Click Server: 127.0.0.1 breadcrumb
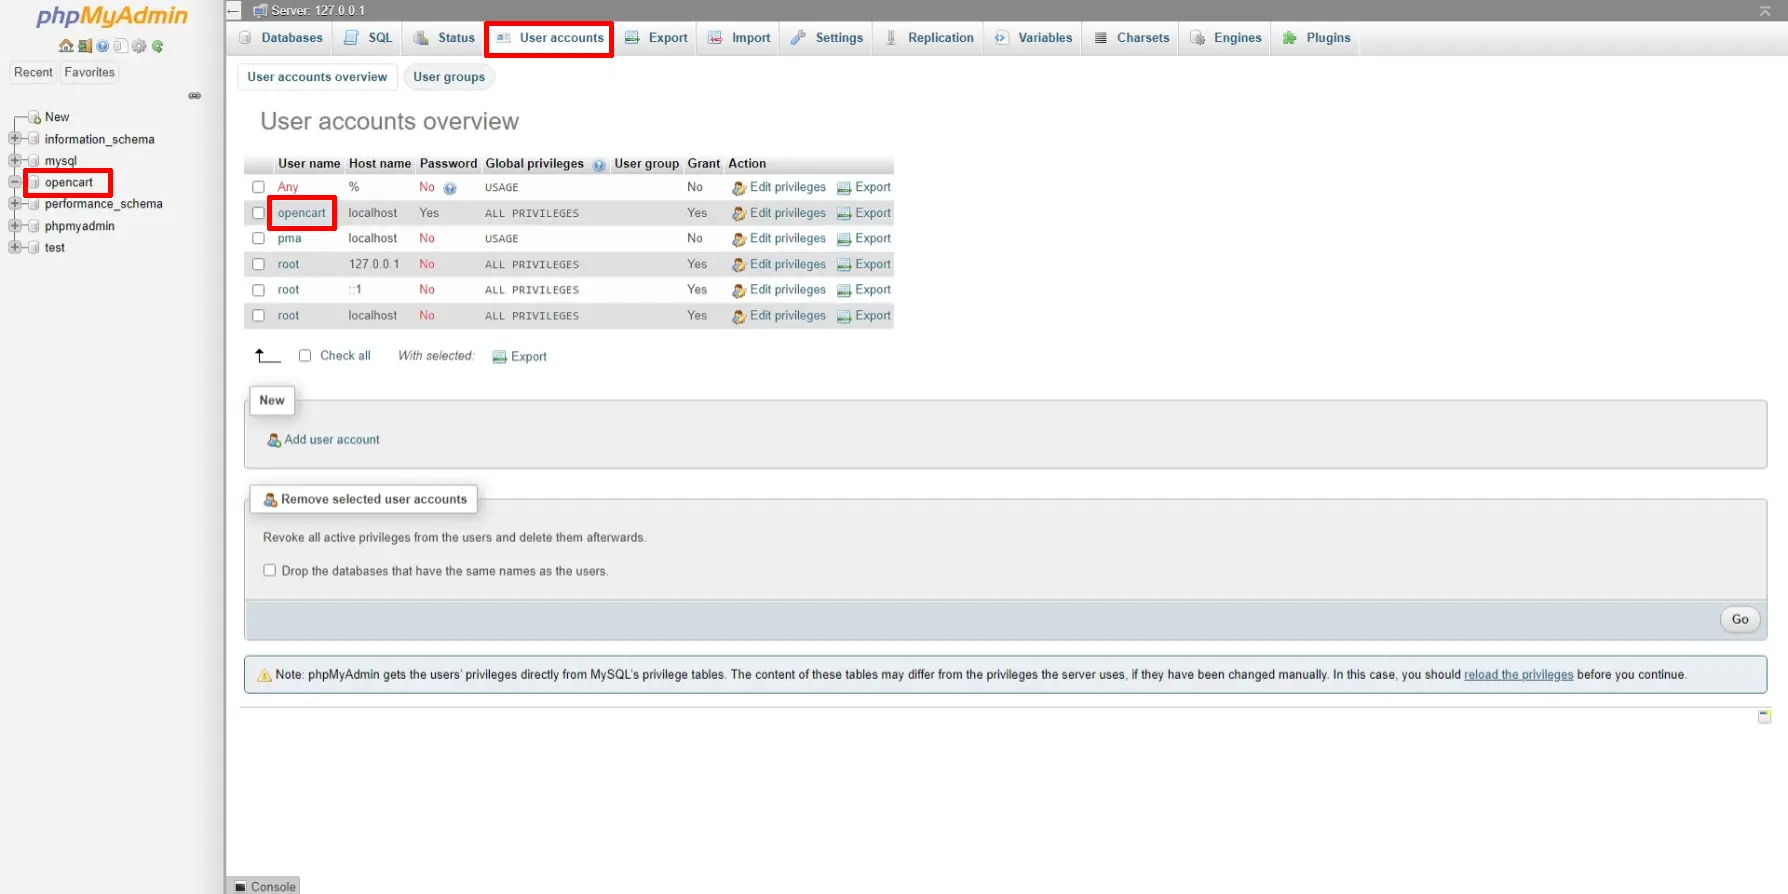 [318, 11]
